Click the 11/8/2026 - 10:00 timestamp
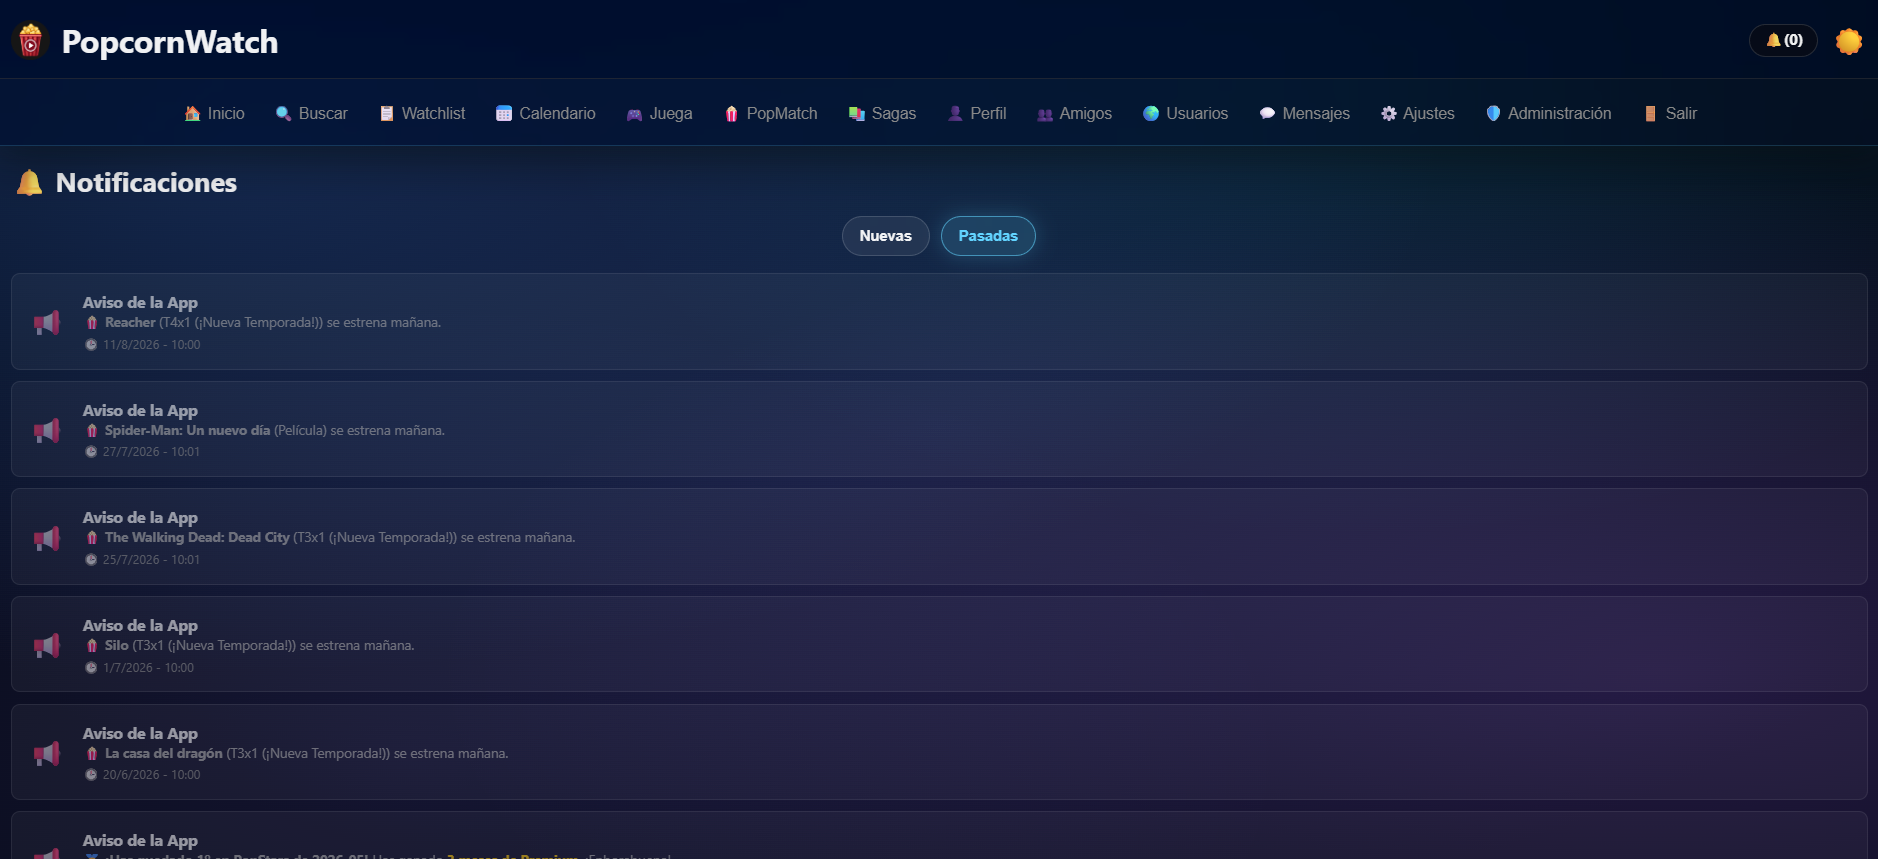1878x859 pixels. point(151,345)
